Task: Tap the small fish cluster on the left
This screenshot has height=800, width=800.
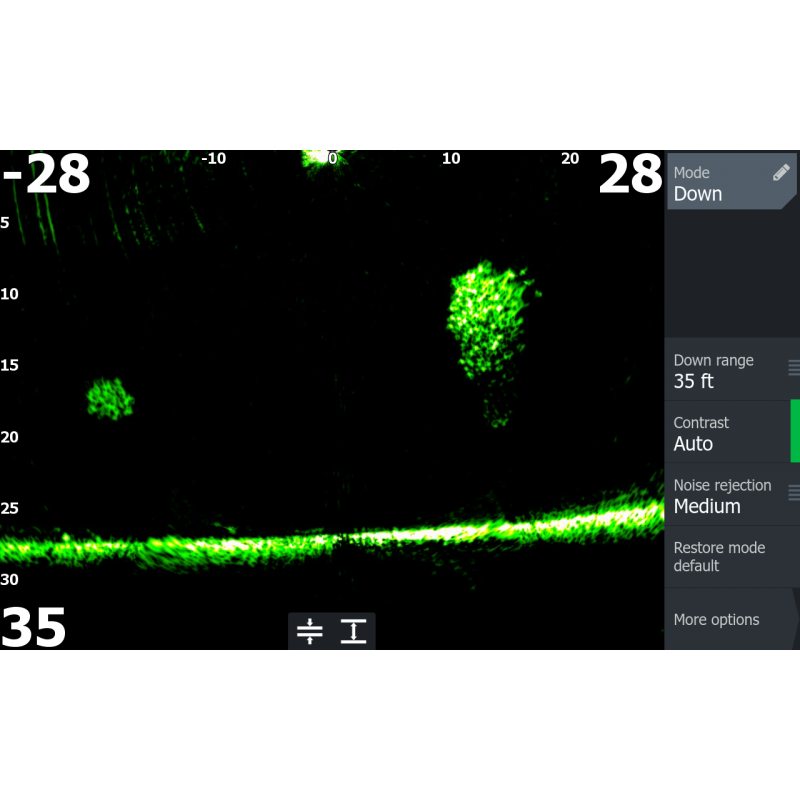Action: 109,398
